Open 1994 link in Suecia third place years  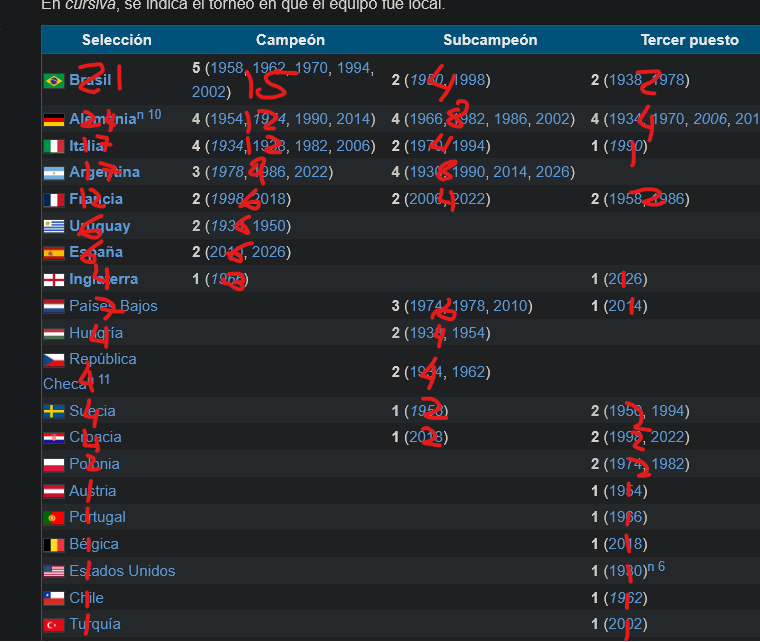click(x=667, y=411)
